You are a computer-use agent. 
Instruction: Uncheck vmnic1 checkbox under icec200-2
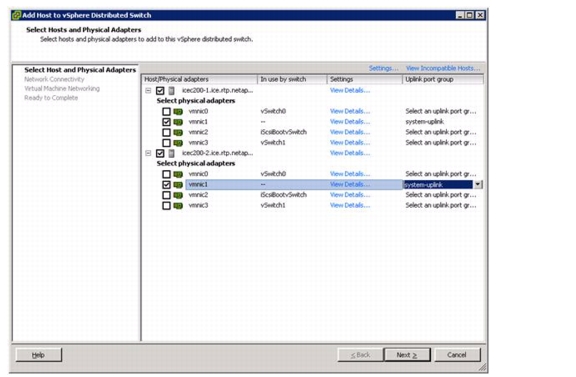166,184
